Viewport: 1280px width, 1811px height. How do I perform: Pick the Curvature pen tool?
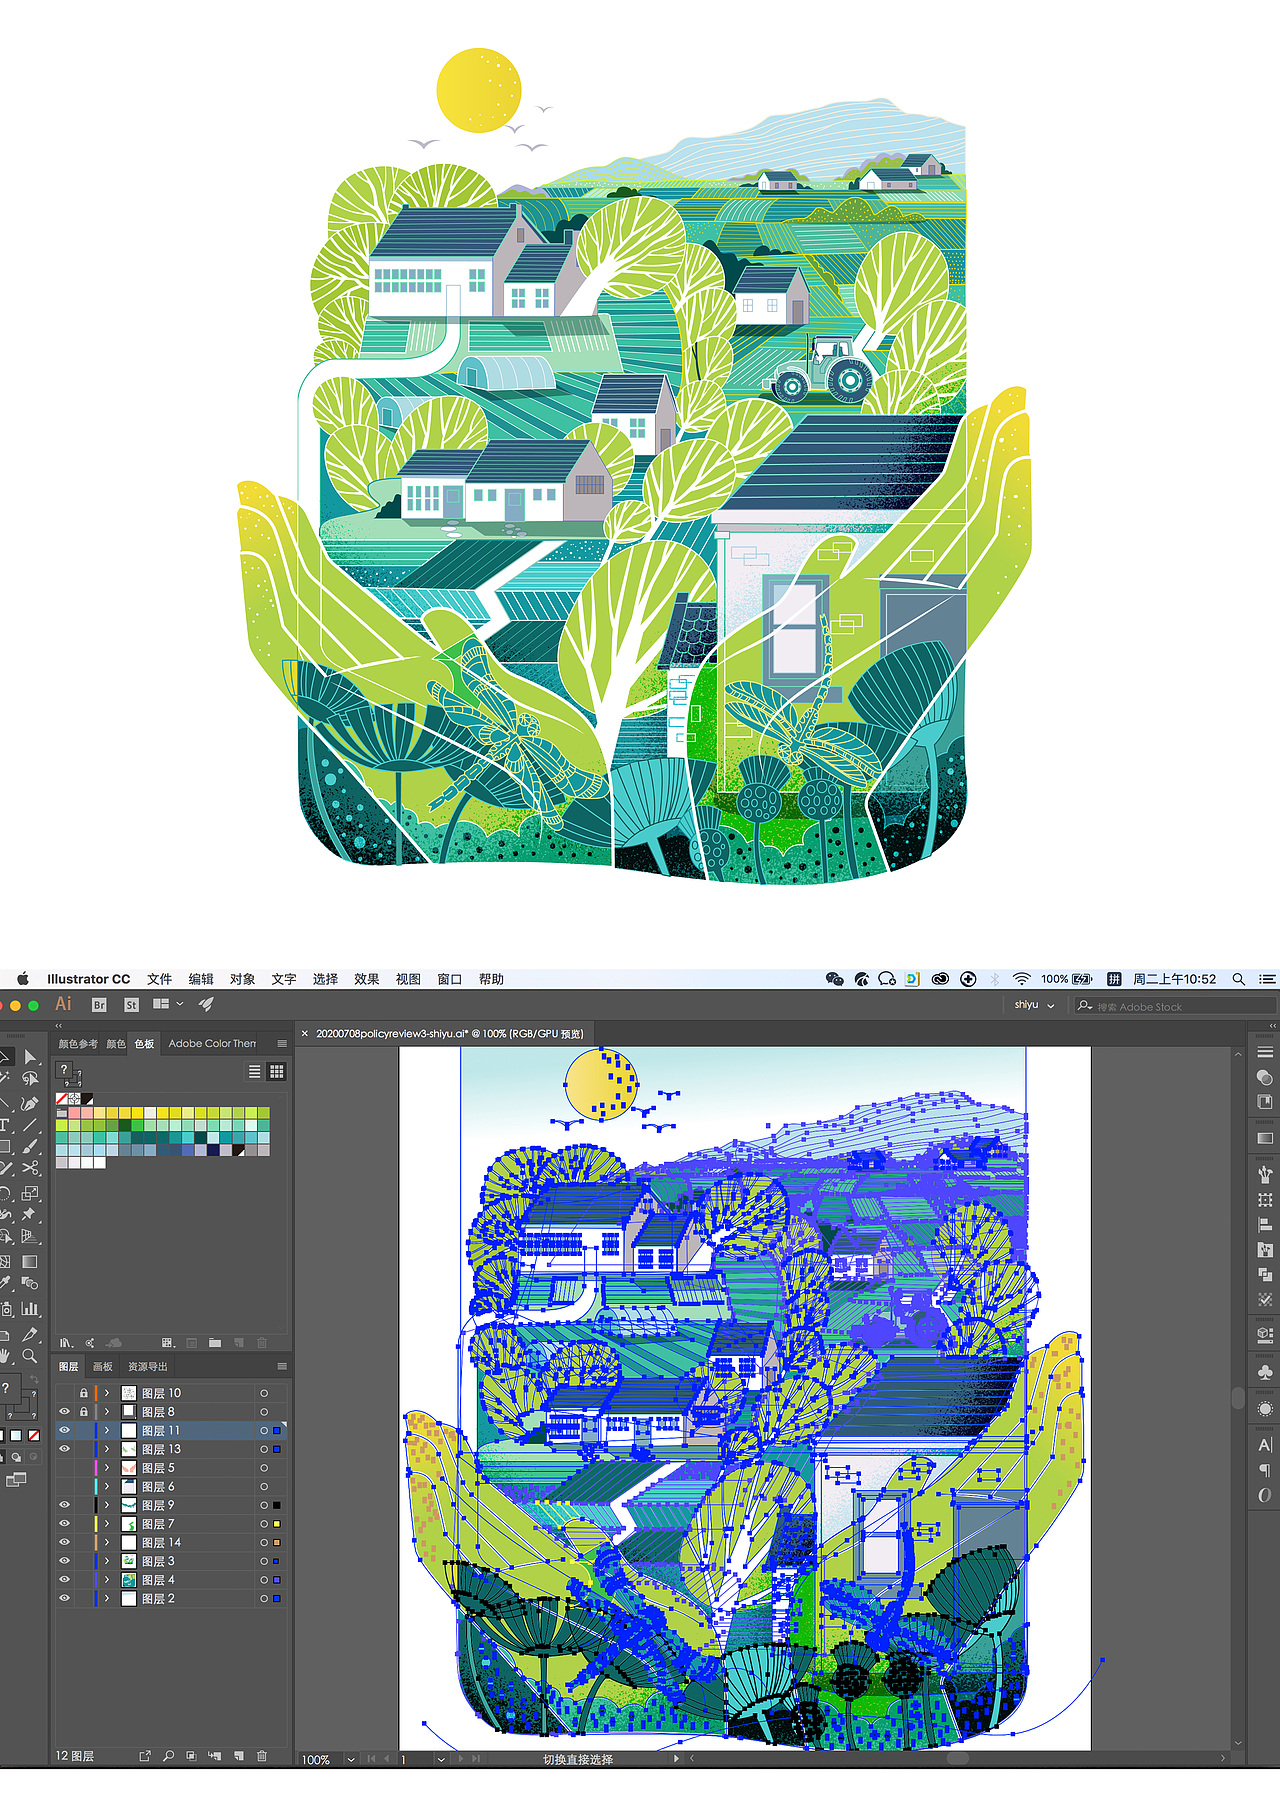(30, 1103)
